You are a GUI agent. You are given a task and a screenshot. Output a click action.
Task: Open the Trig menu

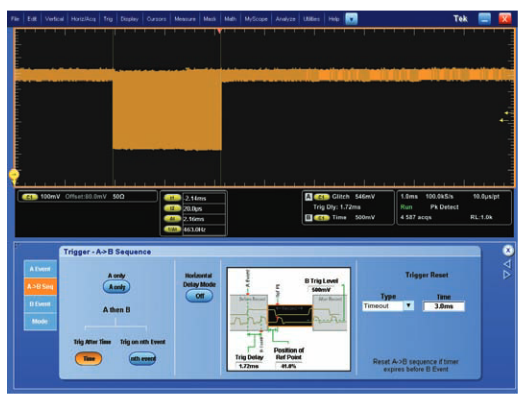click(x=108, y=19)
